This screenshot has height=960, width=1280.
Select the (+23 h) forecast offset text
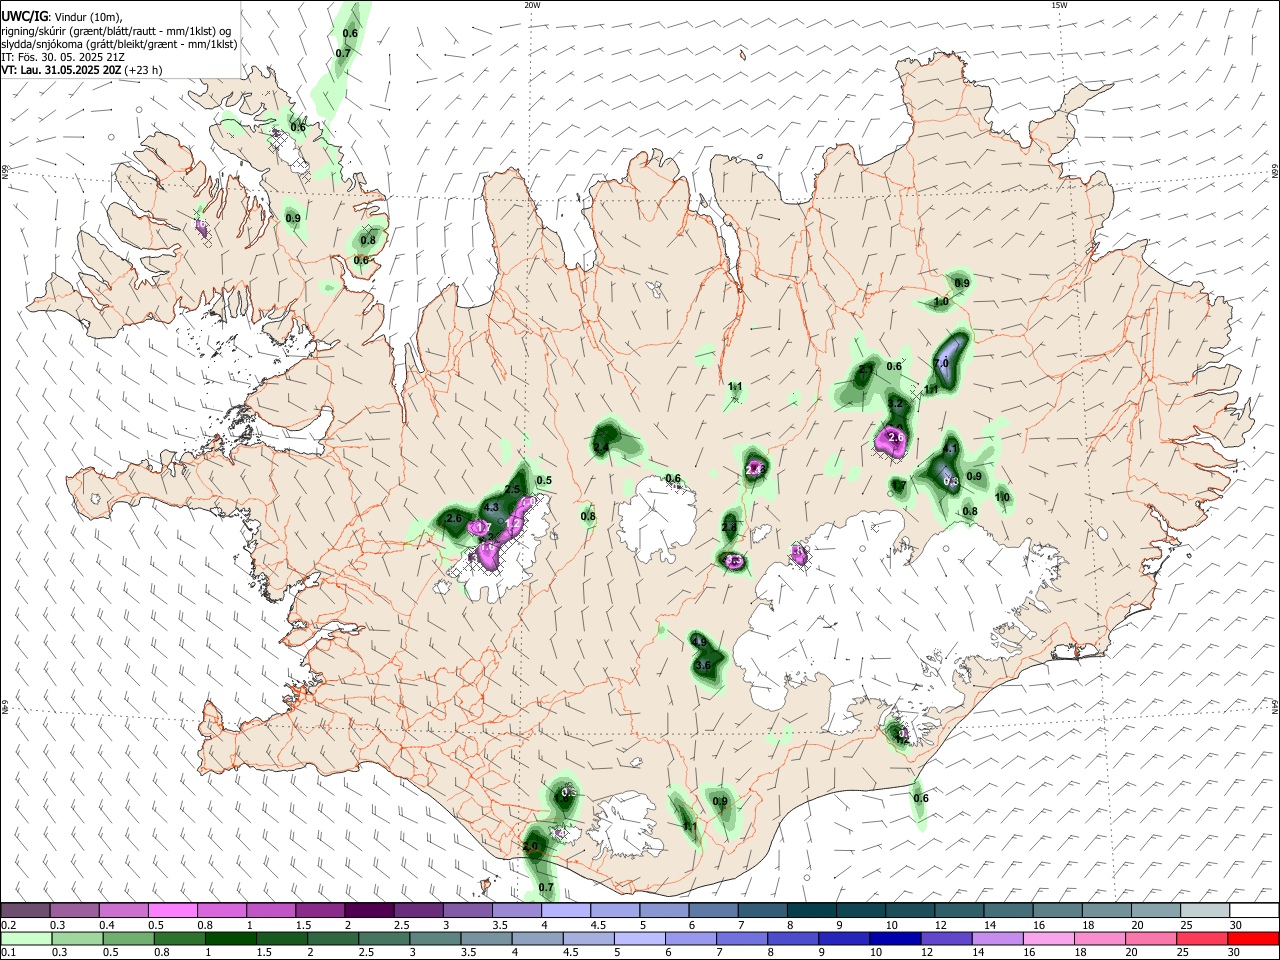click(144, 71)
